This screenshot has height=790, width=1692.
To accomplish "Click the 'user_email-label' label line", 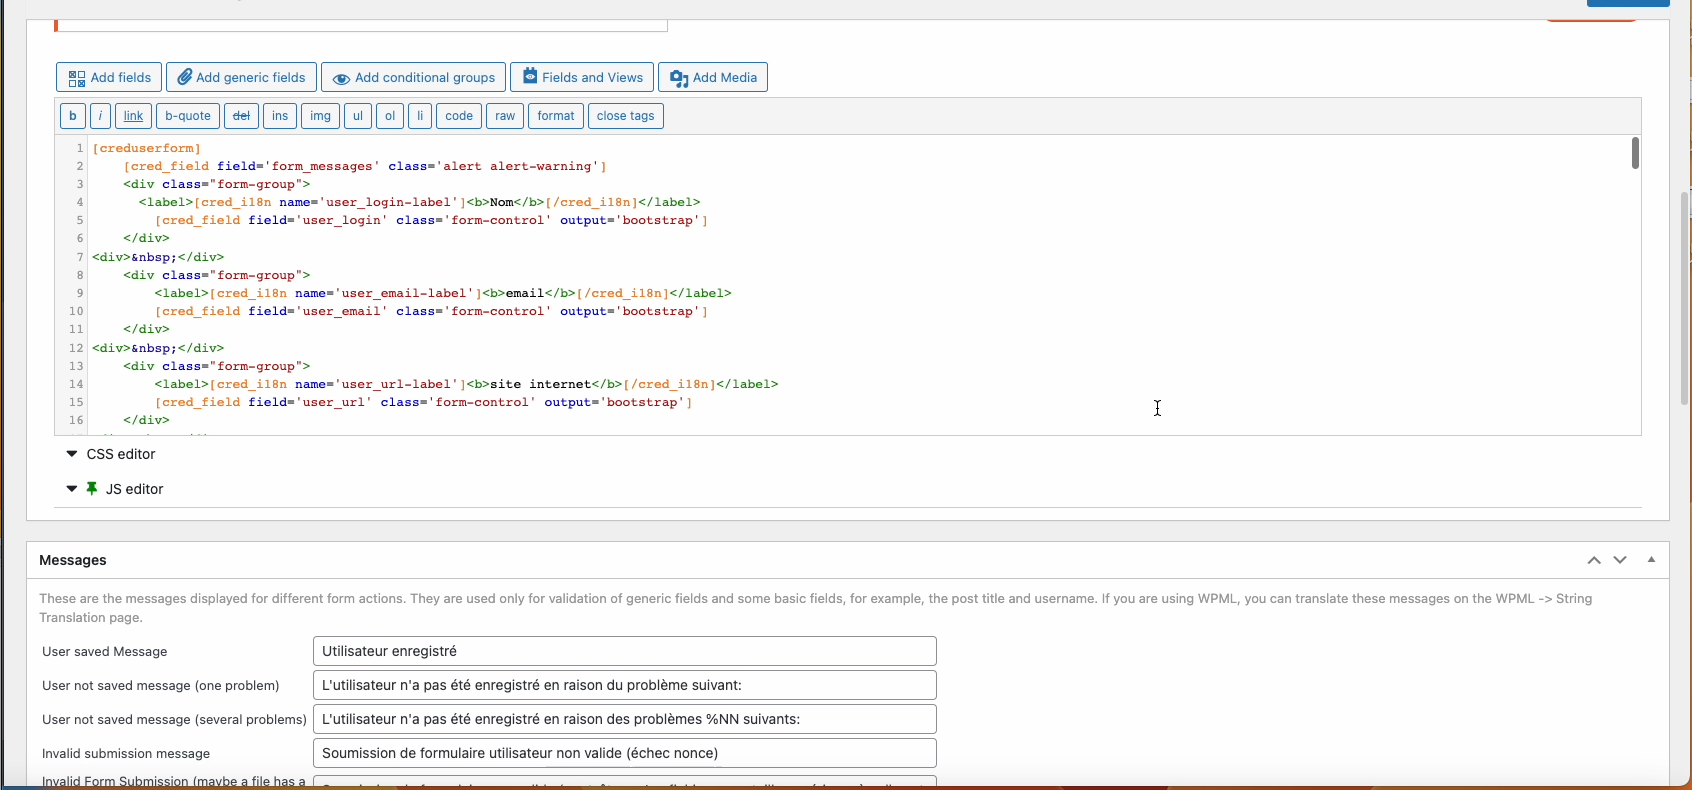I will [443, 293].
